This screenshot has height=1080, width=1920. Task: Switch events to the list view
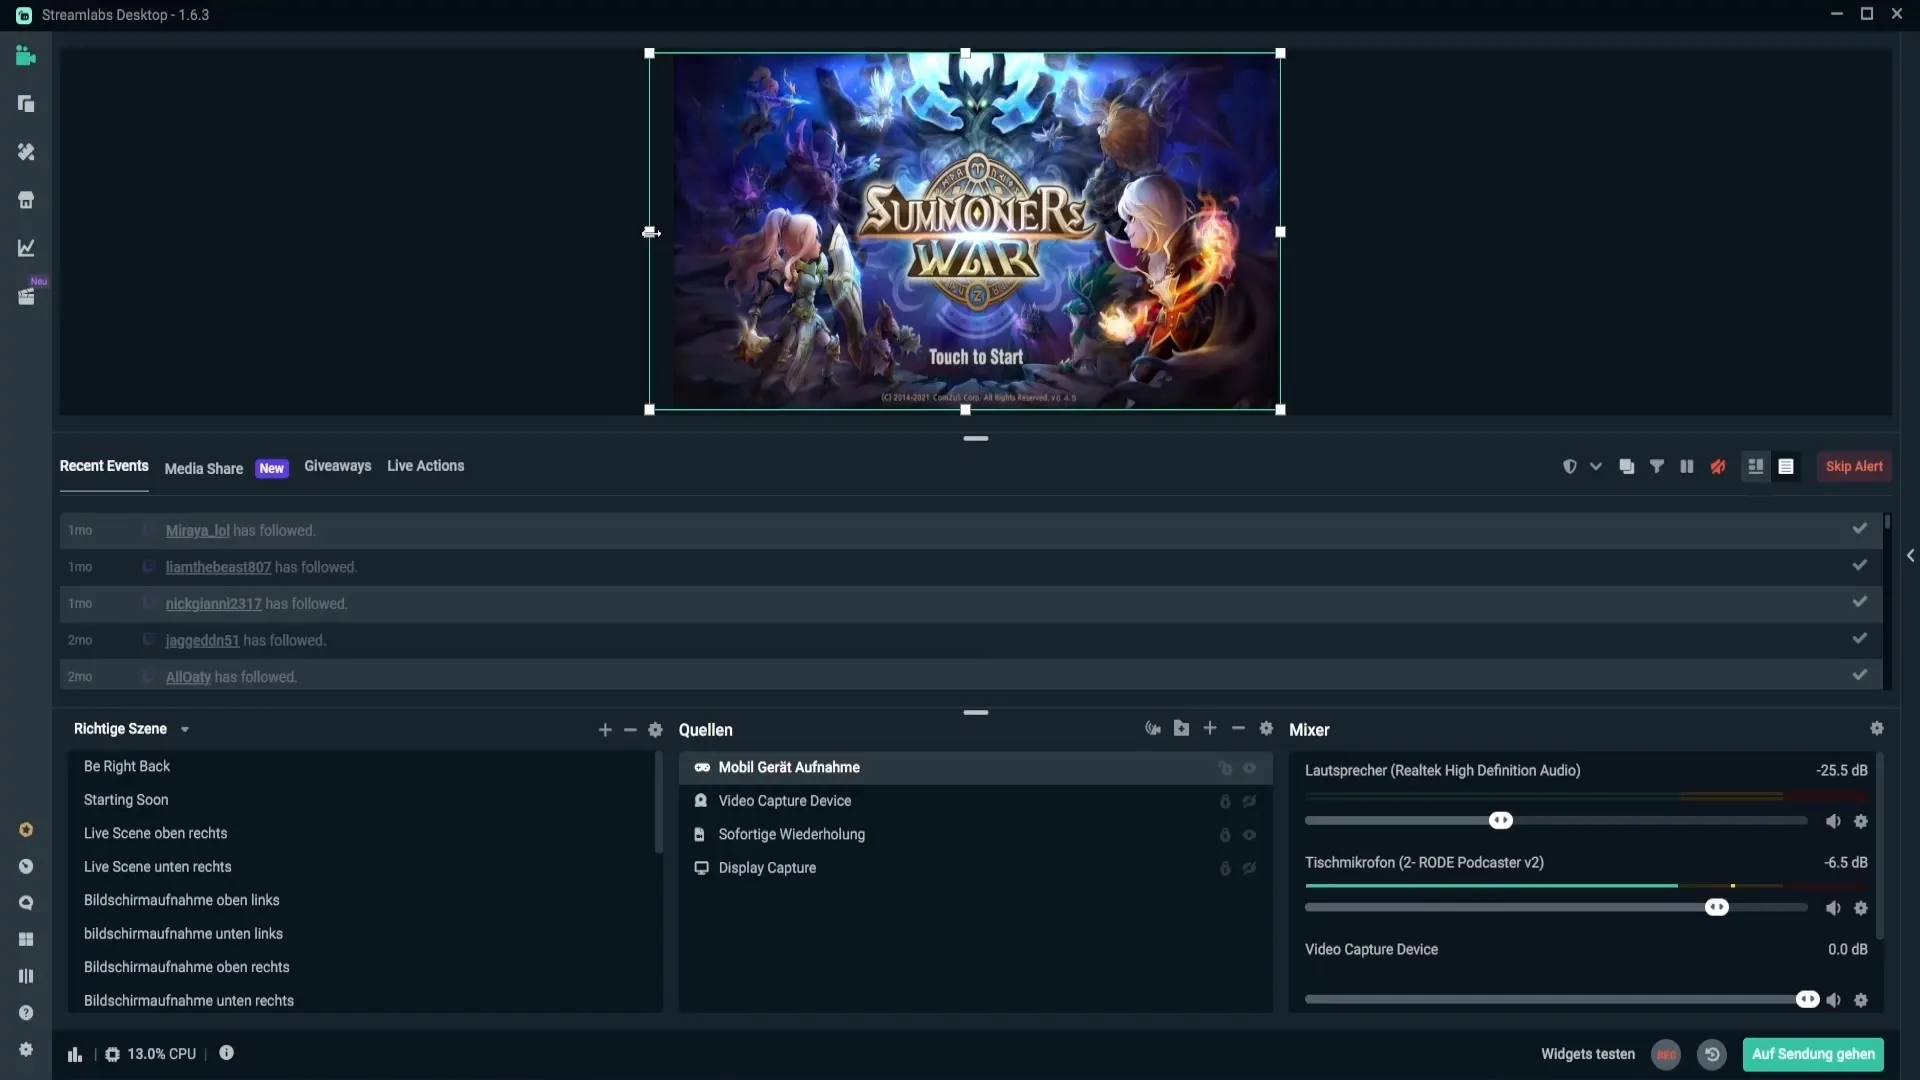pos(1786,467)
